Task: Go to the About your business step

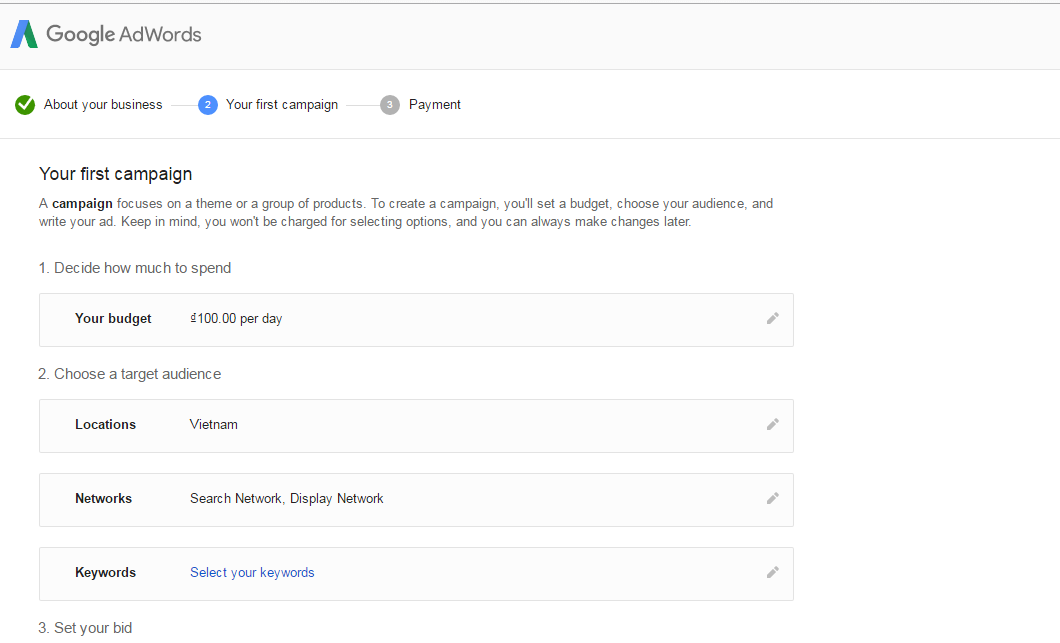Action: click(x=103, y=105)
